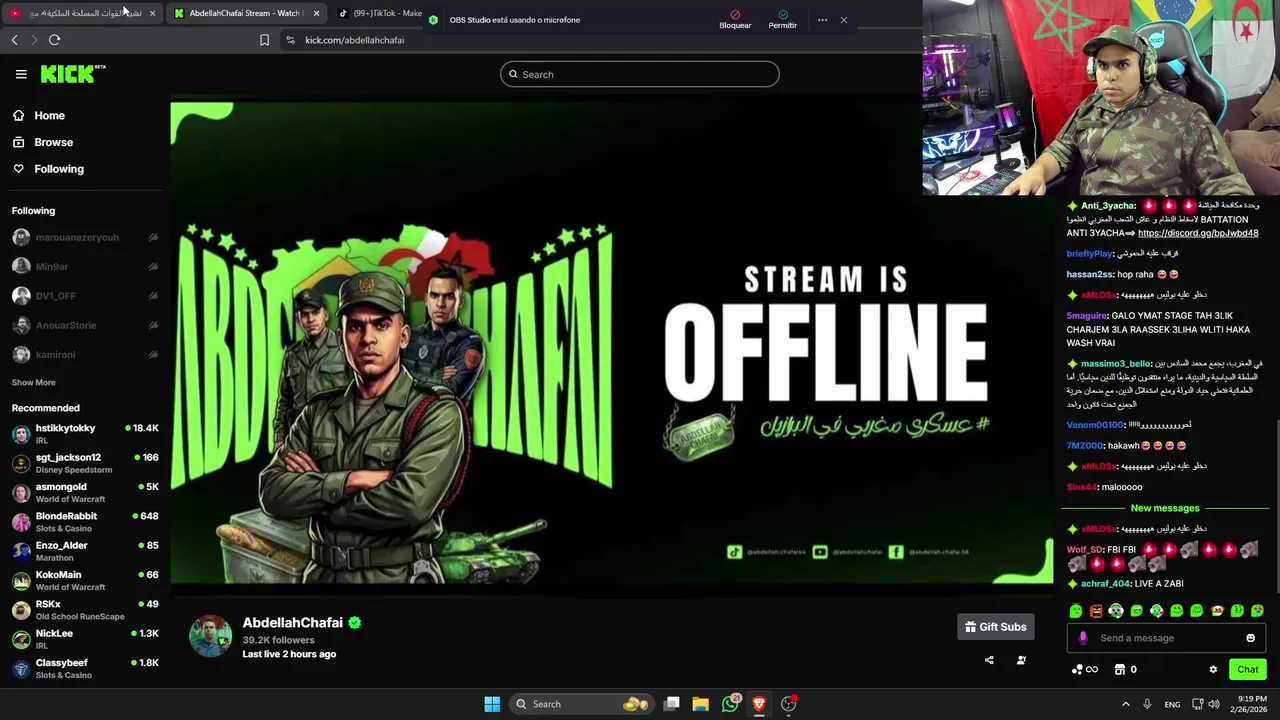Click Windows taskbar Search box
The width and height of the screenshot is (1280, 720).
point(582,704)
